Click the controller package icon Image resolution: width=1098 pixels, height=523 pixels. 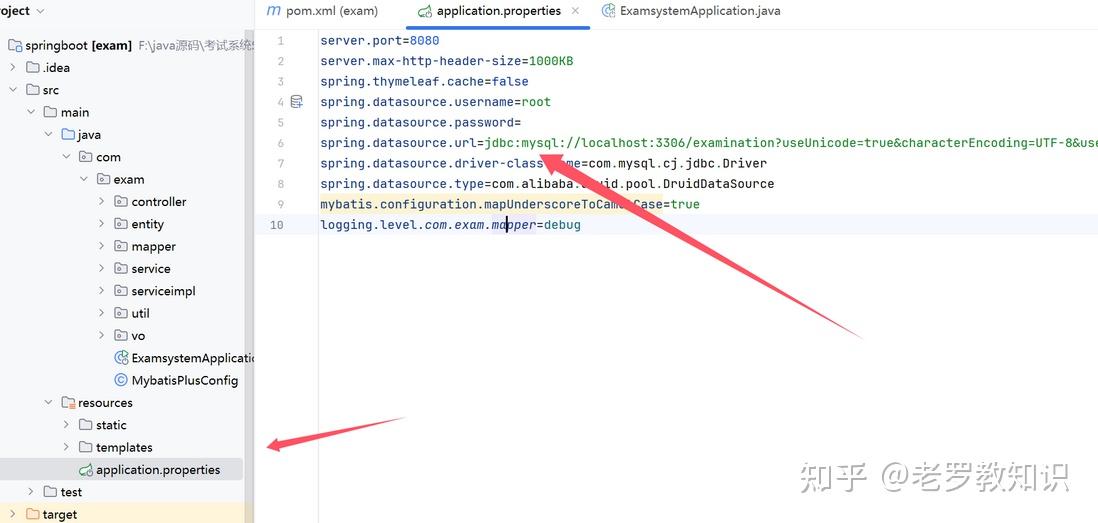(x=121, y=202)
